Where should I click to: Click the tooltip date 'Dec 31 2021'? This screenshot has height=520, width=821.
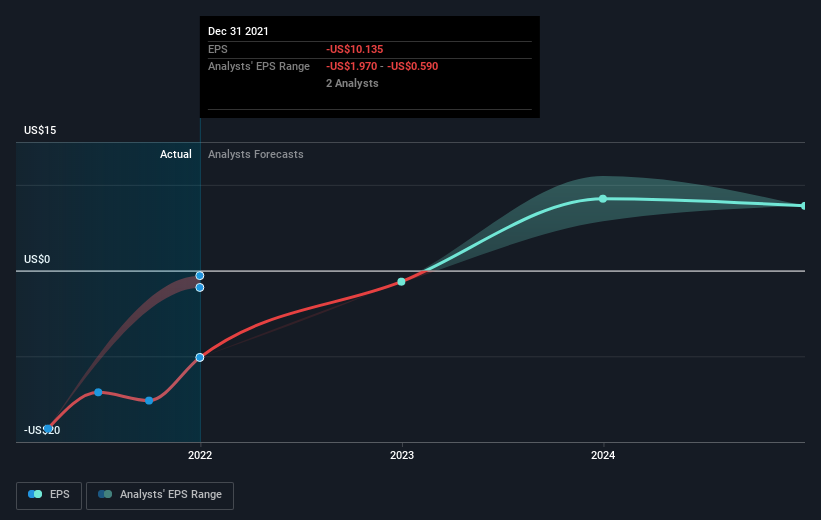click(x=238, y=31)
